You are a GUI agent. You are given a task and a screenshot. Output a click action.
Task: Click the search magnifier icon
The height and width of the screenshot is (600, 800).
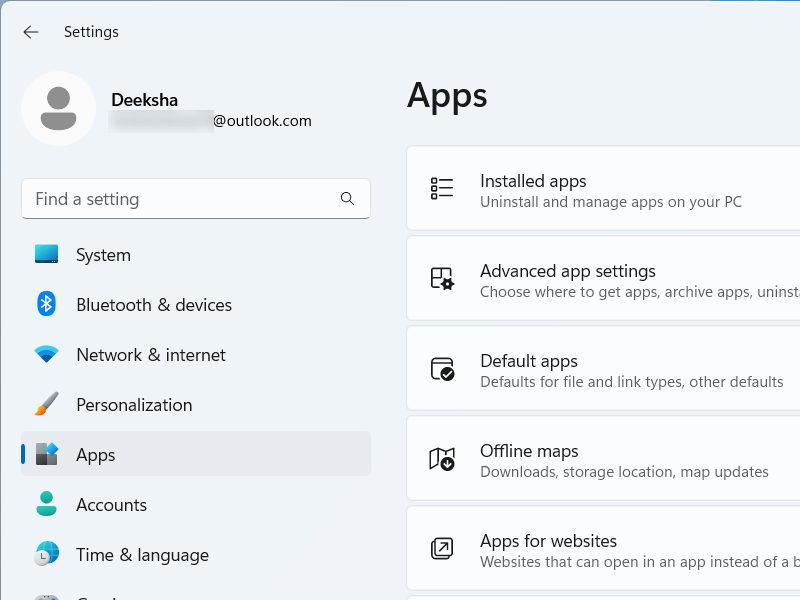[347, 199]
